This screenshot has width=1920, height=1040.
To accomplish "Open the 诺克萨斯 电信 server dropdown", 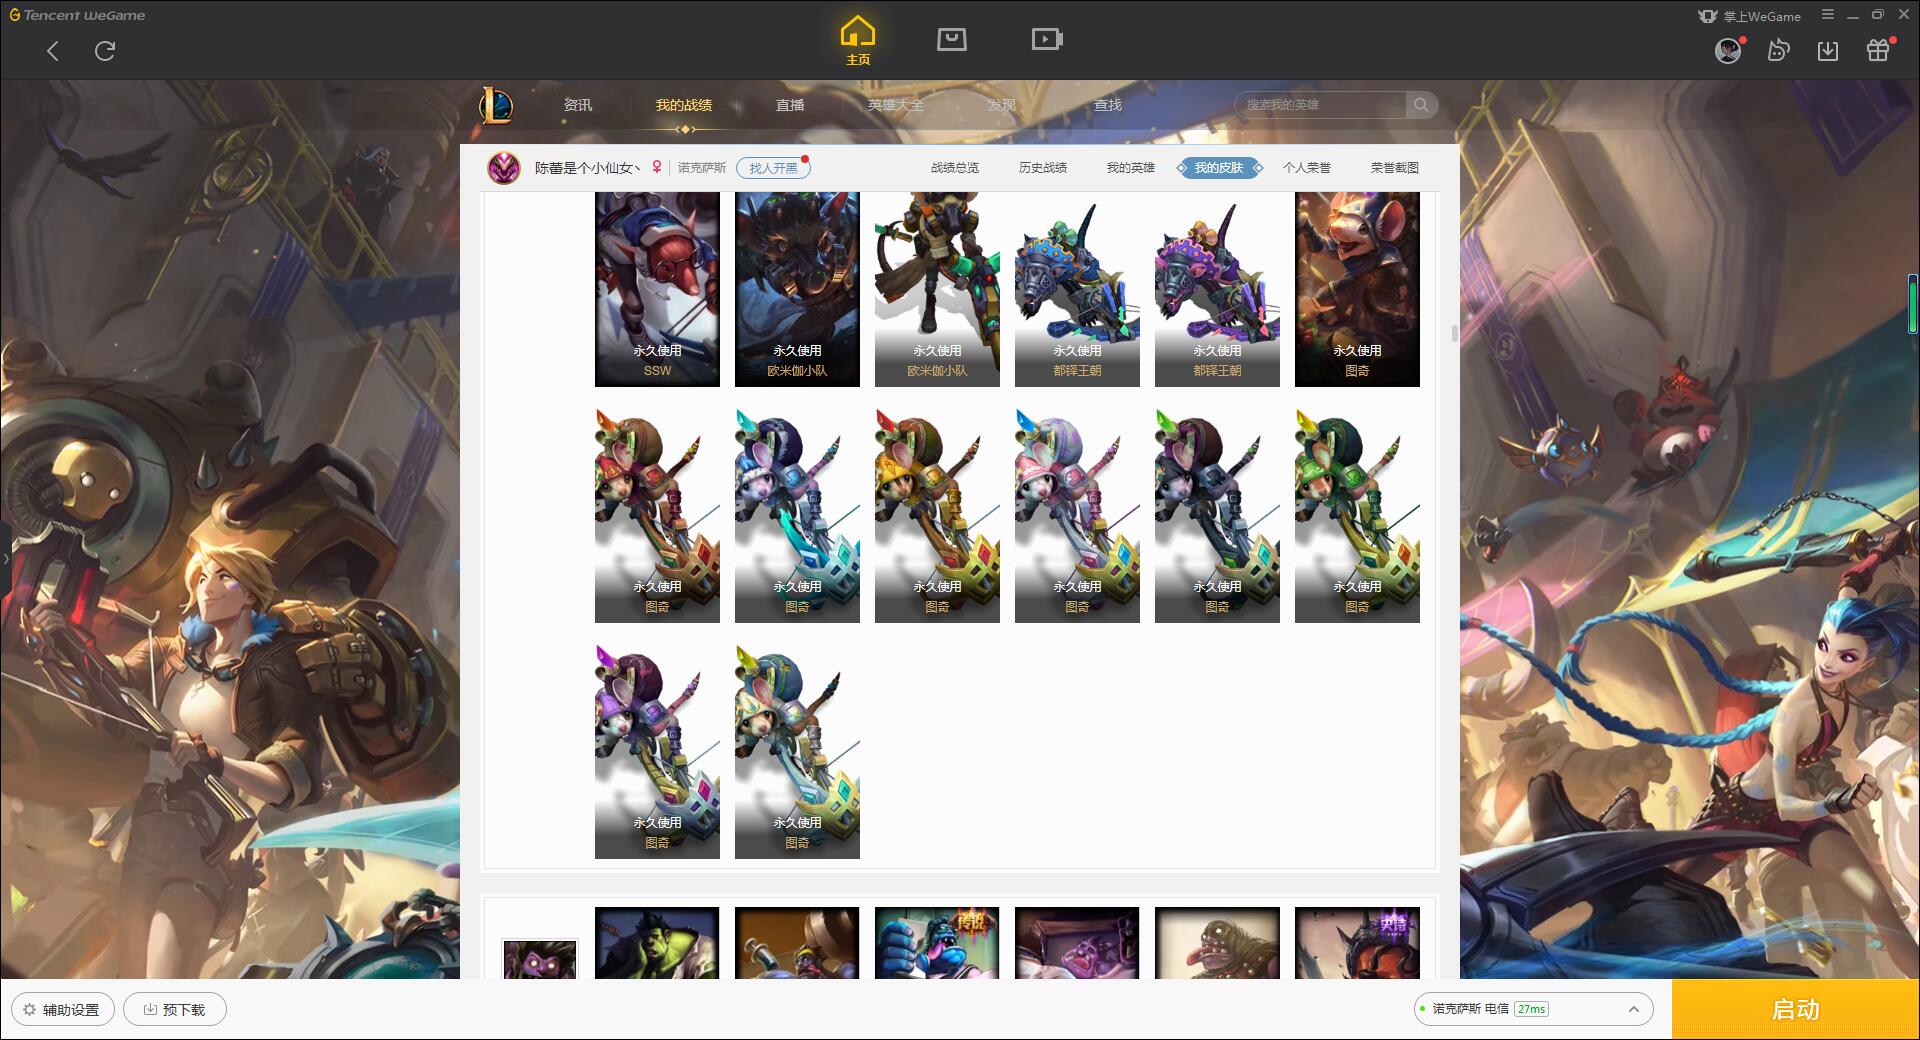I will (x=1533, y=1009).
